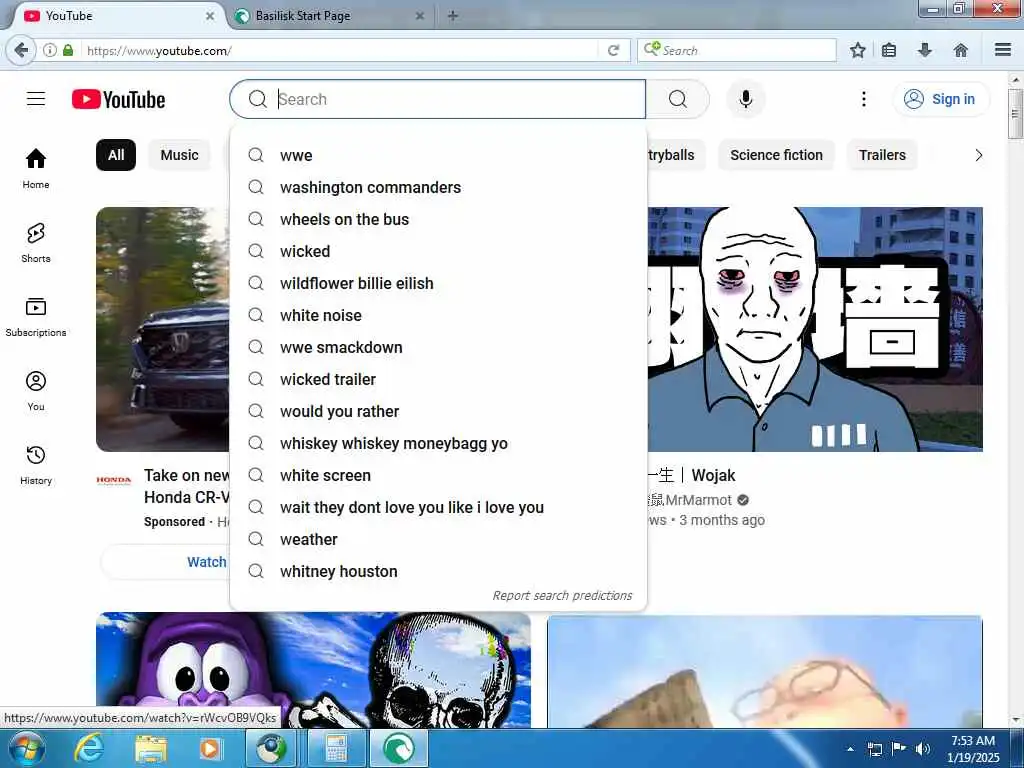Screen dimensions: 1024x768
Task: Go to browser home page icon
Action: pos(960,50)
